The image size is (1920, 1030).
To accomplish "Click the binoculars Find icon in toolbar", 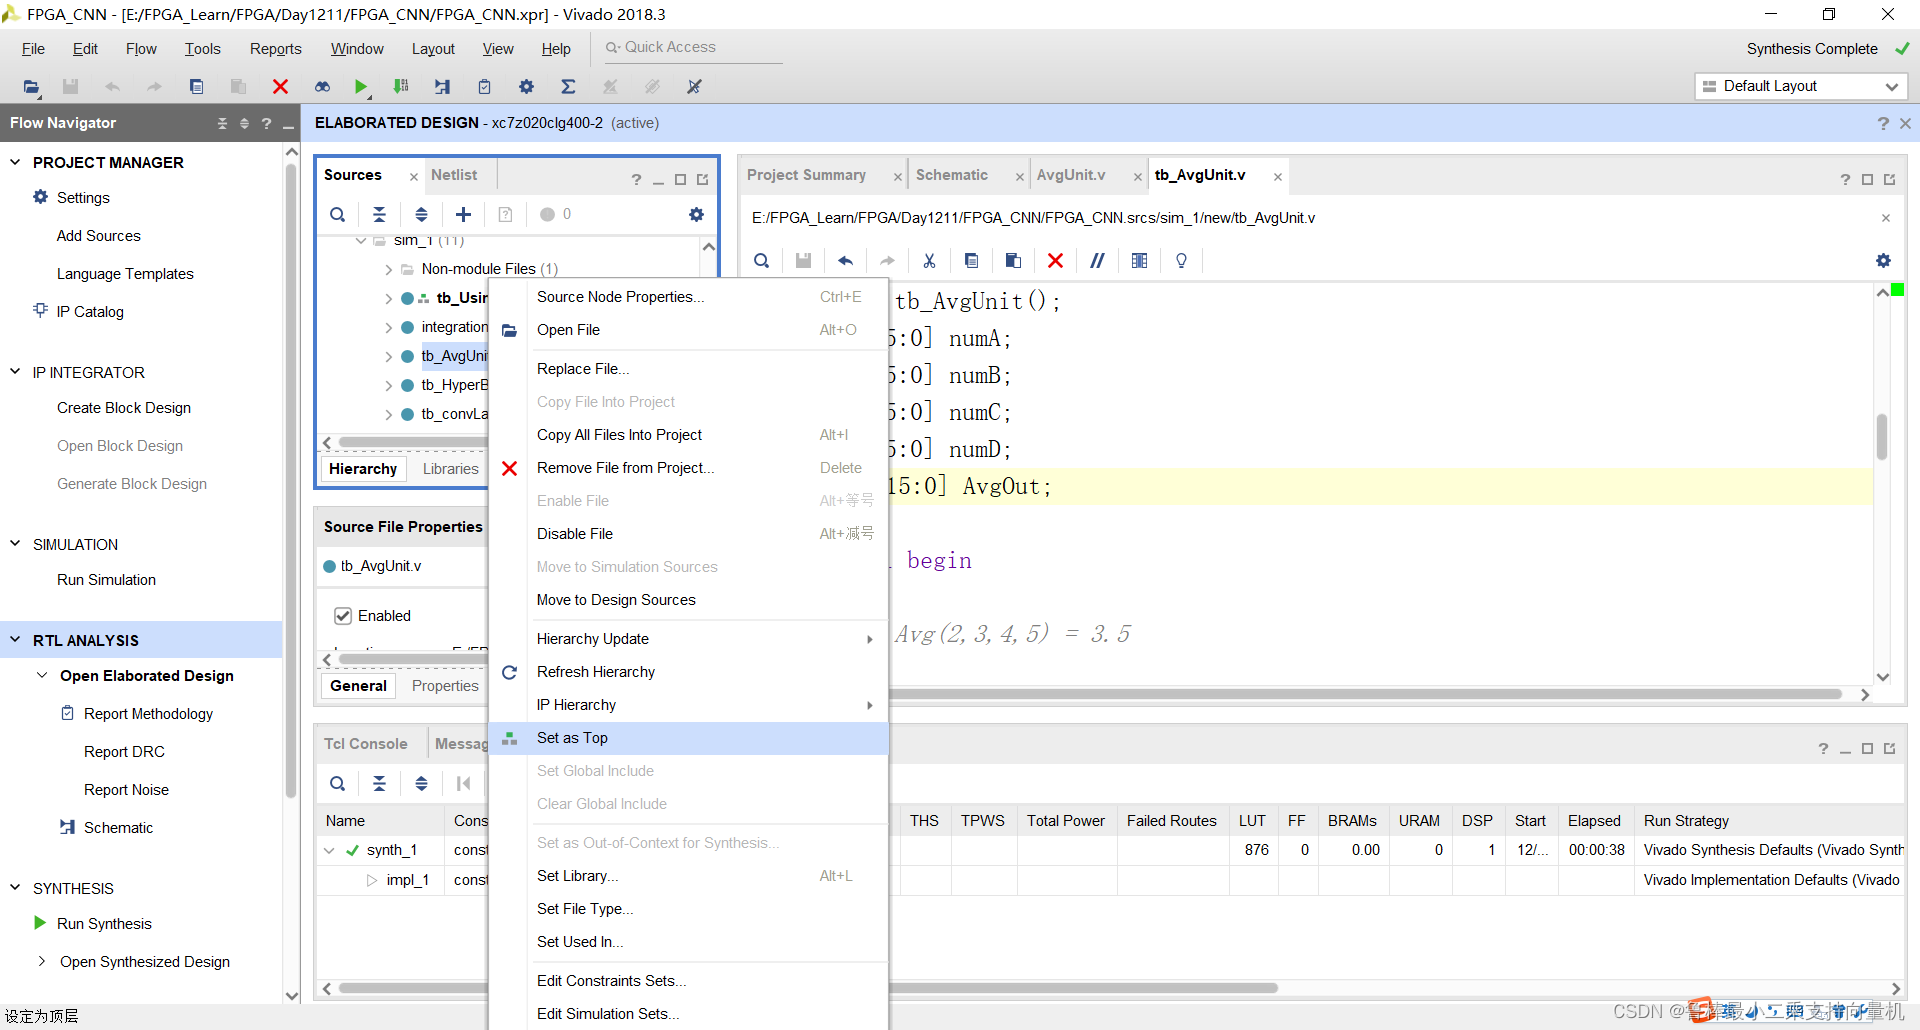I will tap(322, 87).
